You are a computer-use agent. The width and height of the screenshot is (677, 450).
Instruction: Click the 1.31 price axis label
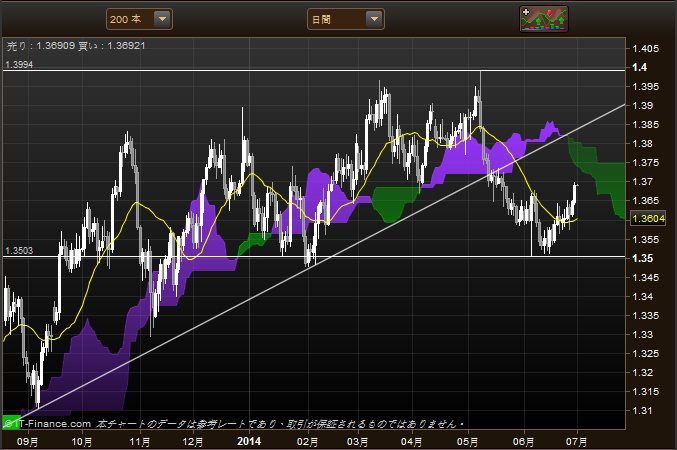pos(642,411)
